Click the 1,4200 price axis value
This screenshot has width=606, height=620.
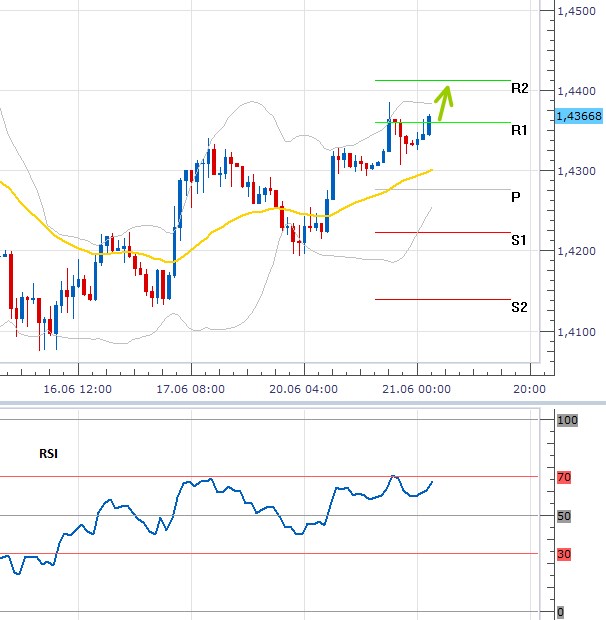[x=576, y=251]
